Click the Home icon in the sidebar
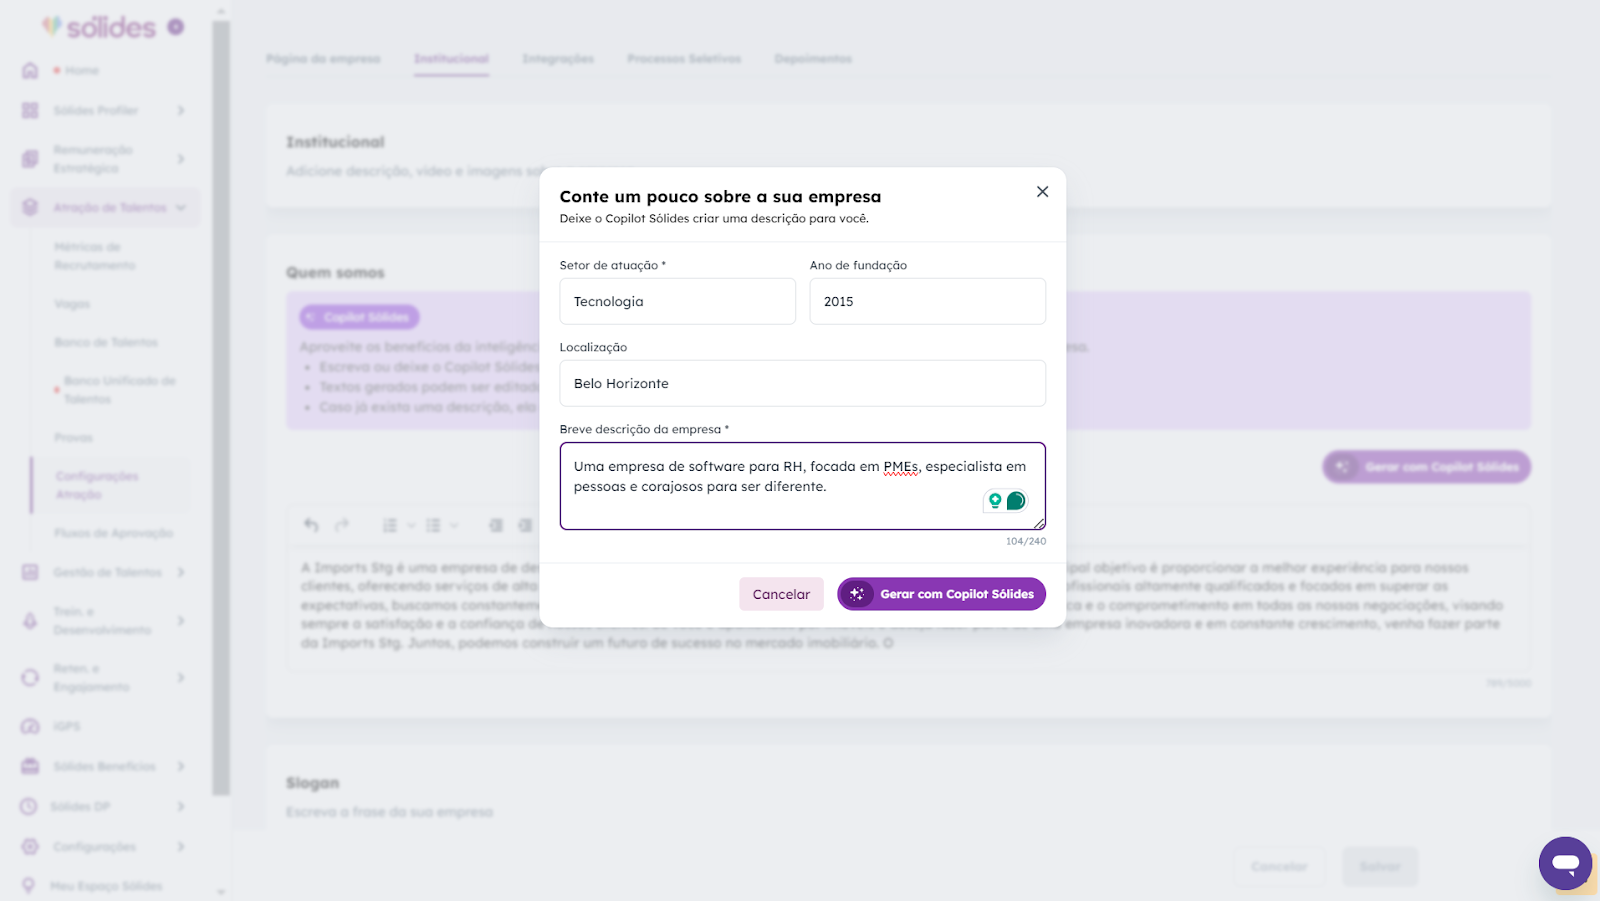The width and height of the screenshot is (1600, 901). tap(30, 70)
